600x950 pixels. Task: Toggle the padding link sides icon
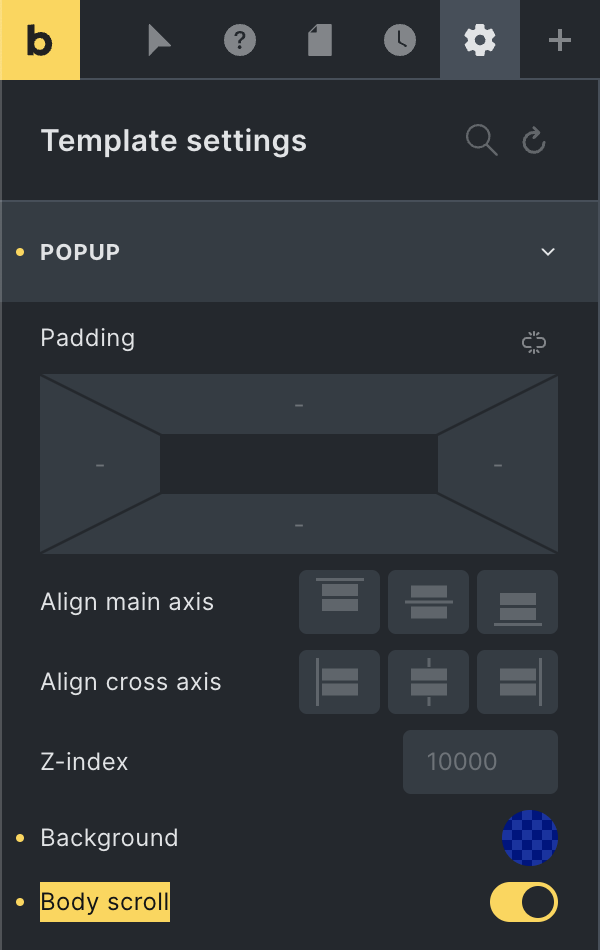tap(534, 342)
